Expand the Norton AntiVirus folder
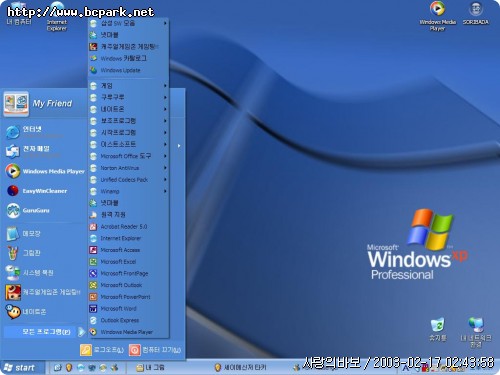The width and height of the screenshot is (500, 375). coord(128,168)
